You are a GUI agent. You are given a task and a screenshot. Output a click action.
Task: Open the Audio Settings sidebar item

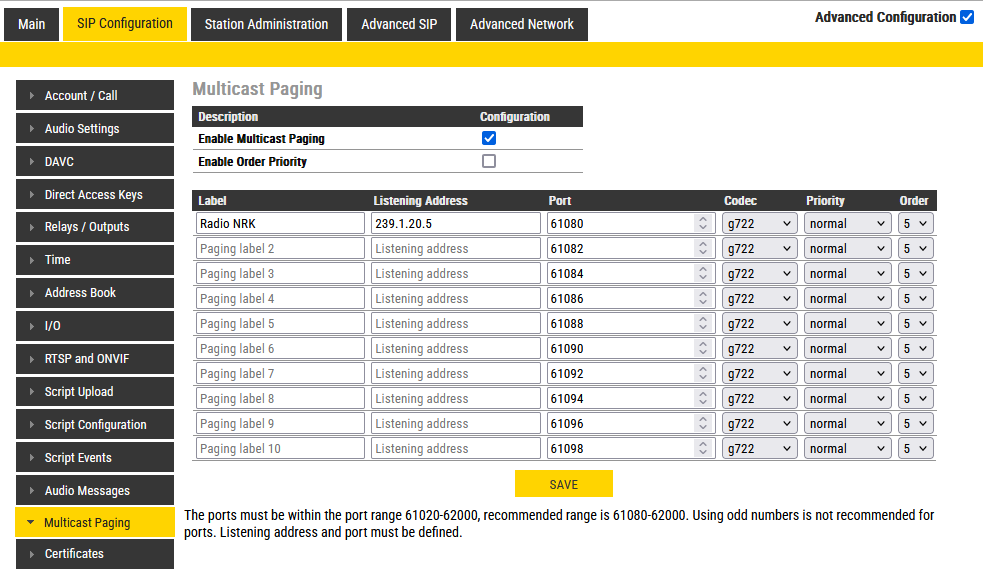(x=94, y=129)
